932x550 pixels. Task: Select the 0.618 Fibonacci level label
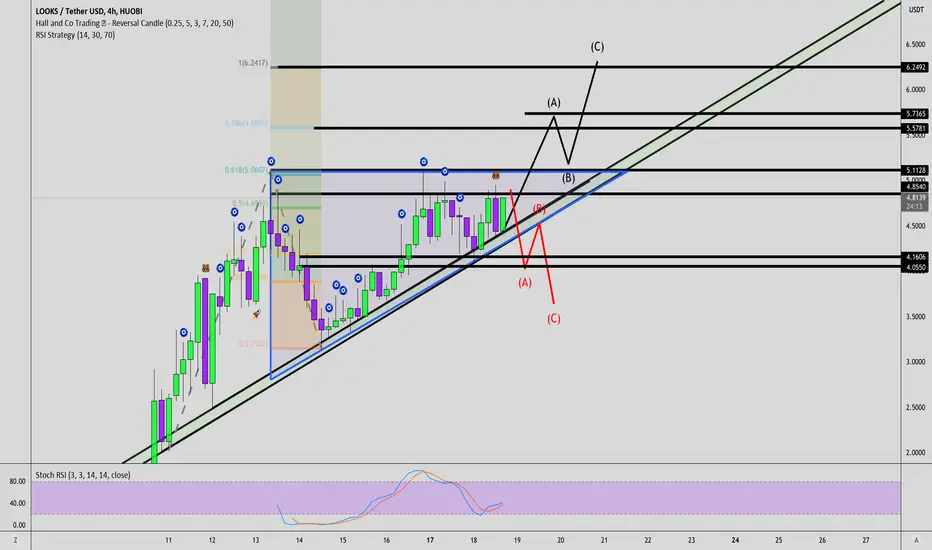pyautogui.click(x=246, y=170)
